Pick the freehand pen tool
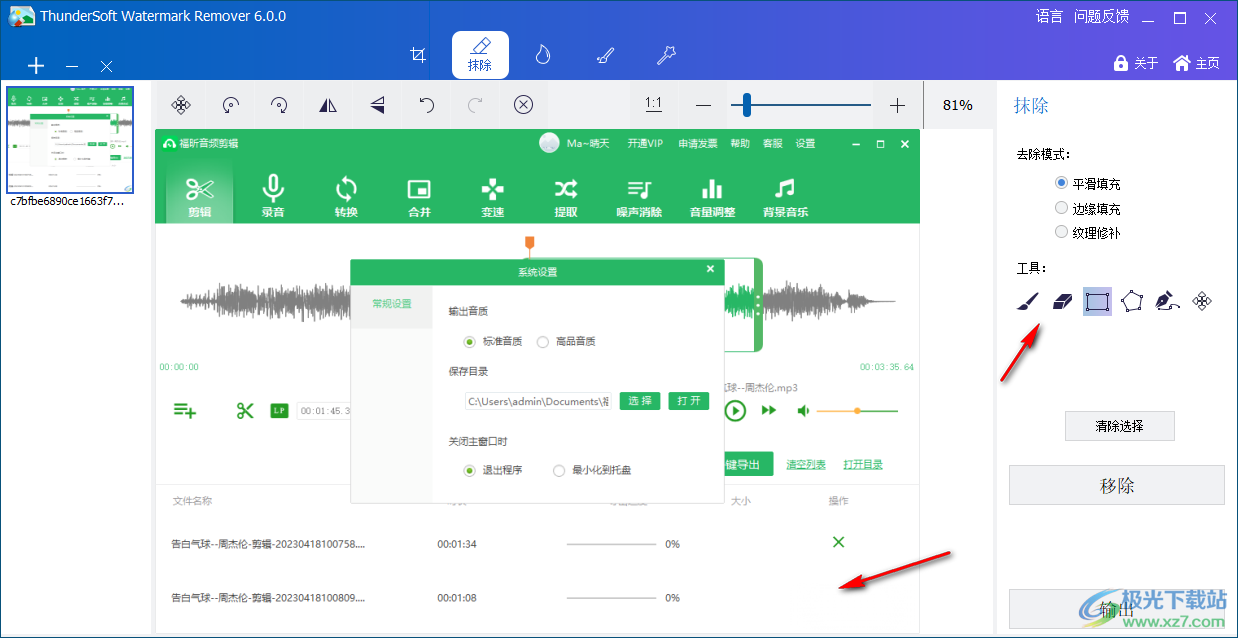Screen dimensions: 1238x638 tap(1167, 301)
